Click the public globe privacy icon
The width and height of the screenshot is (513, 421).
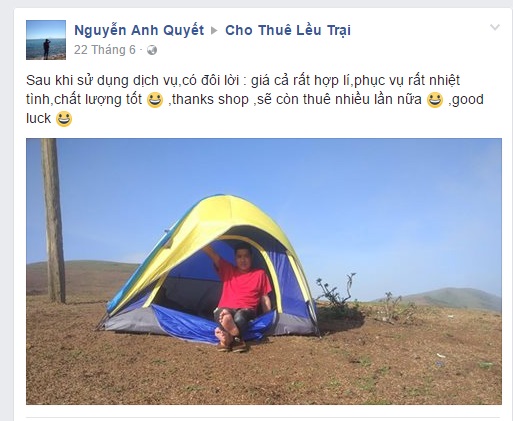(x=152, y=50)
